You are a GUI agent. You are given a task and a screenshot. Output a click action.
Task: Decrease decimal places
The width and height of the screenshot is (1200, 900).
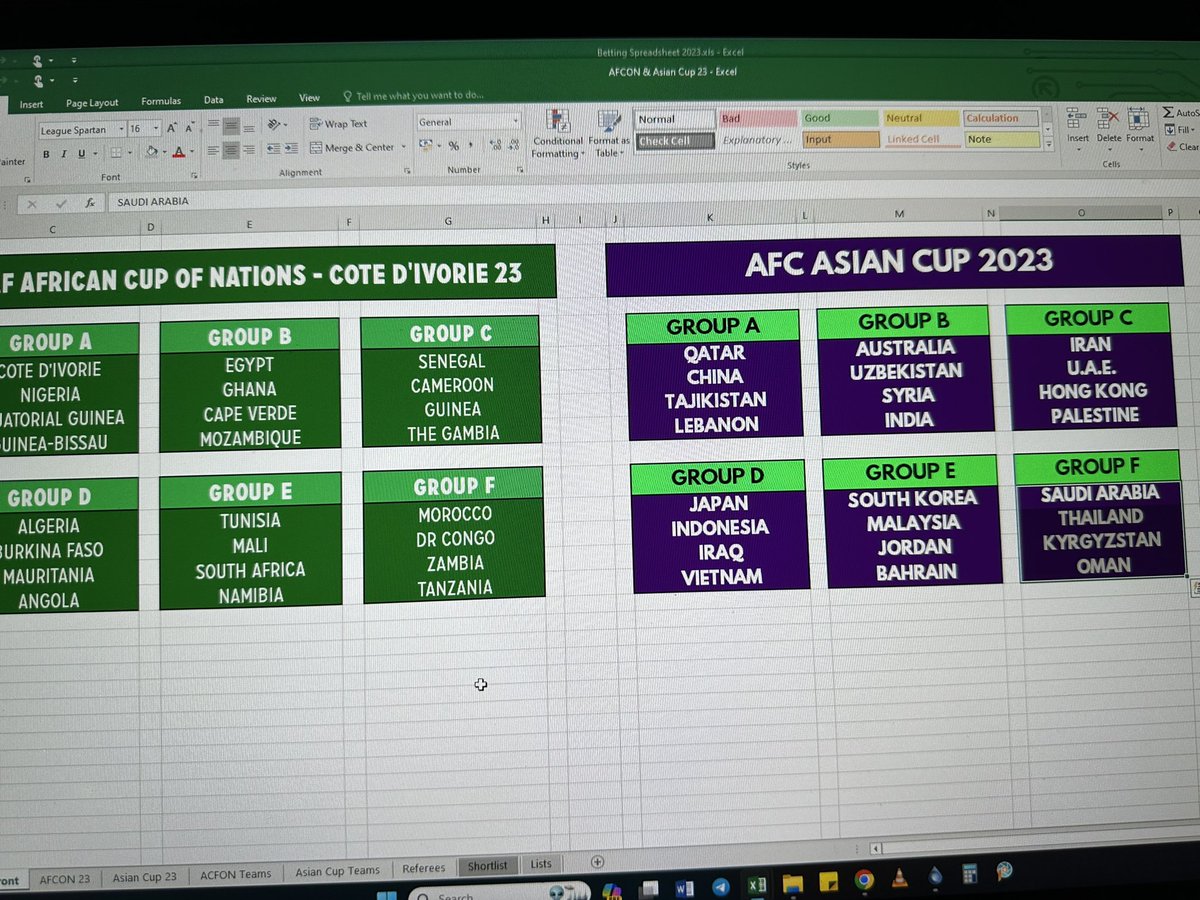(511, 146)
